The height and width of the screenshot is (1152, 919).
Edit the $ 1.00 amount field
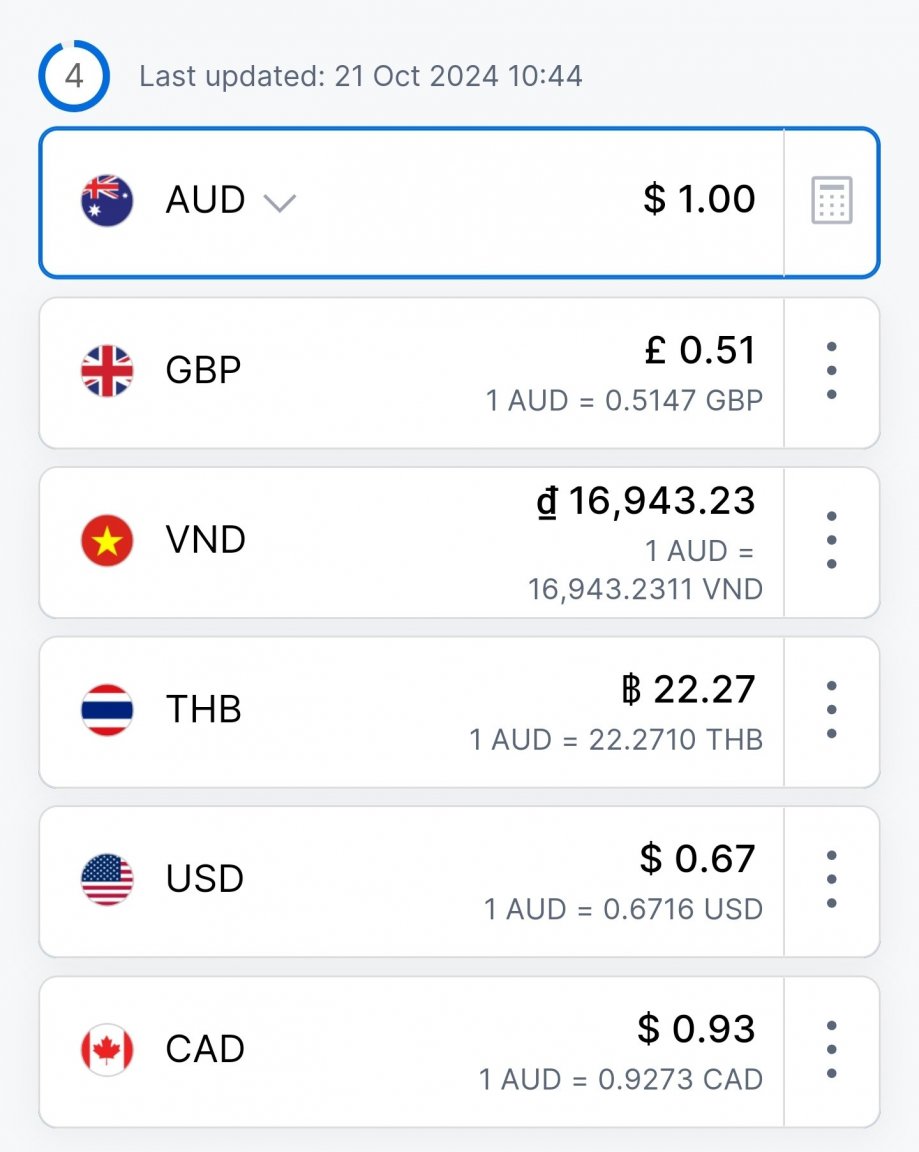click(699, 199)
